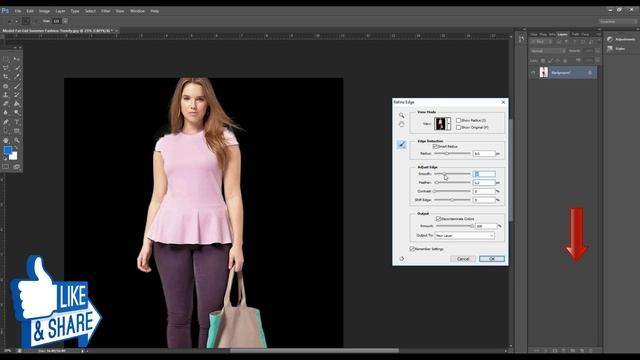Close the Refine Edge dialog
The height and width of the screenshot is (360, 640).
(503, 102)
